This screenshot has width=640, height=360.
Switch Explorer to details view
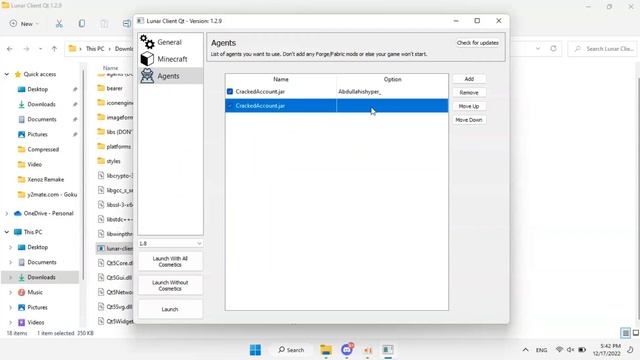625,333
